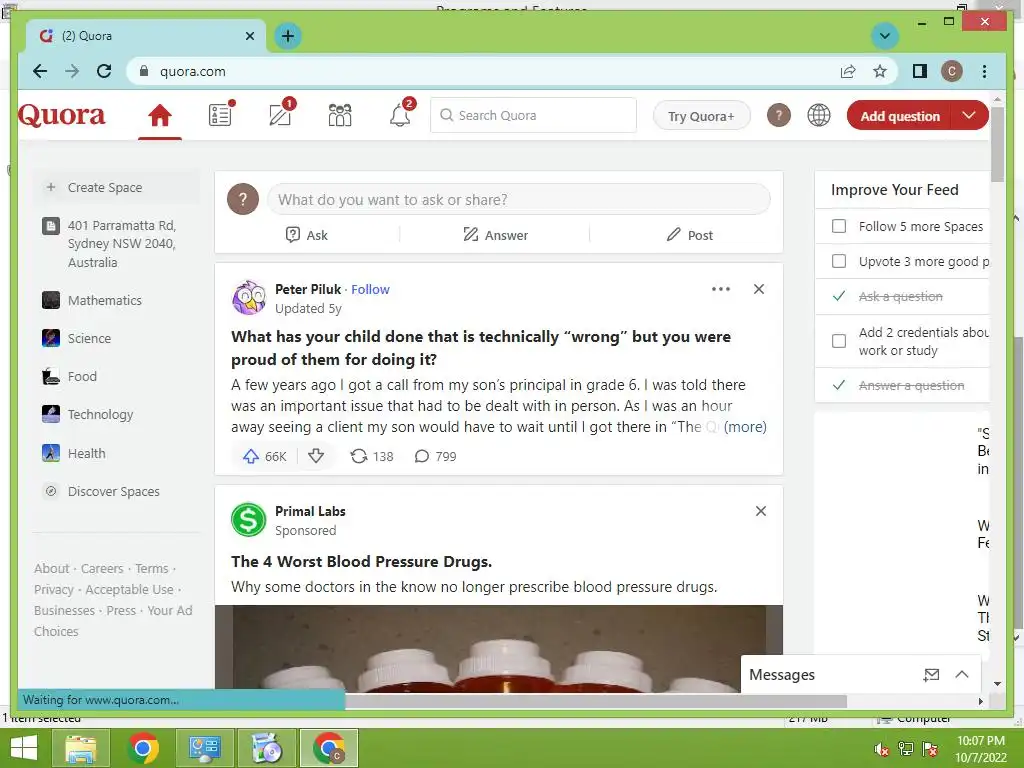This screenshot has width=1024, height=768.
Task: Click the Quora logo
Action: [61, 115]
